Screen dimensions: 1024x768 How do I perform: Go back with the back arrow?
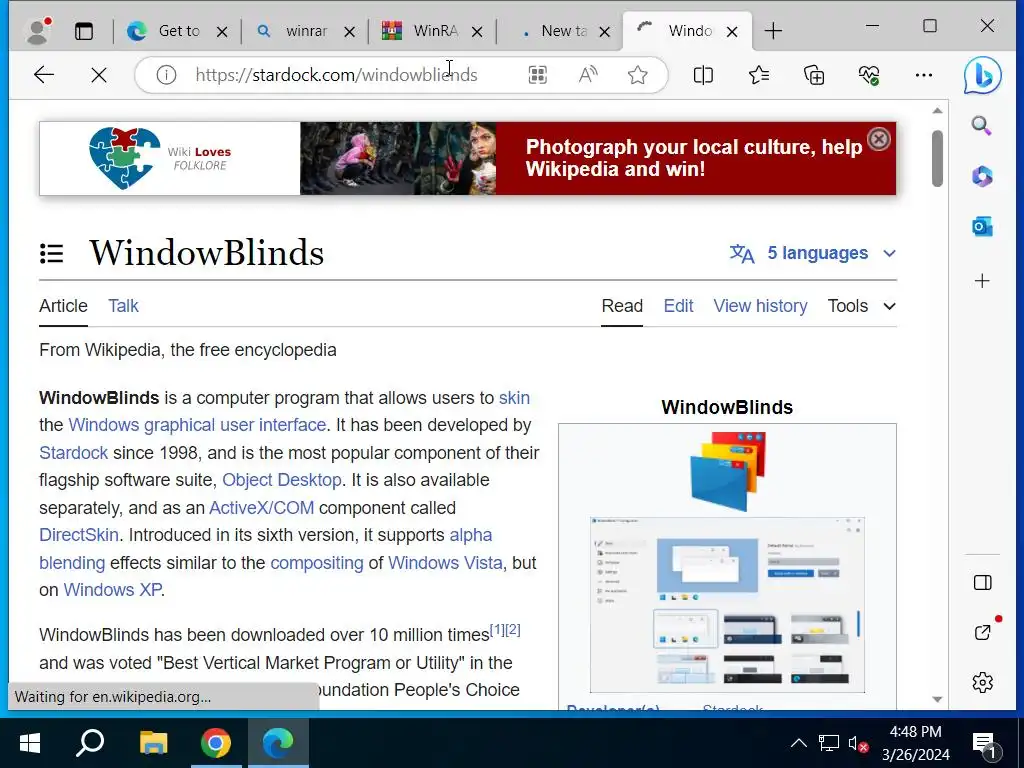(44, 75)
